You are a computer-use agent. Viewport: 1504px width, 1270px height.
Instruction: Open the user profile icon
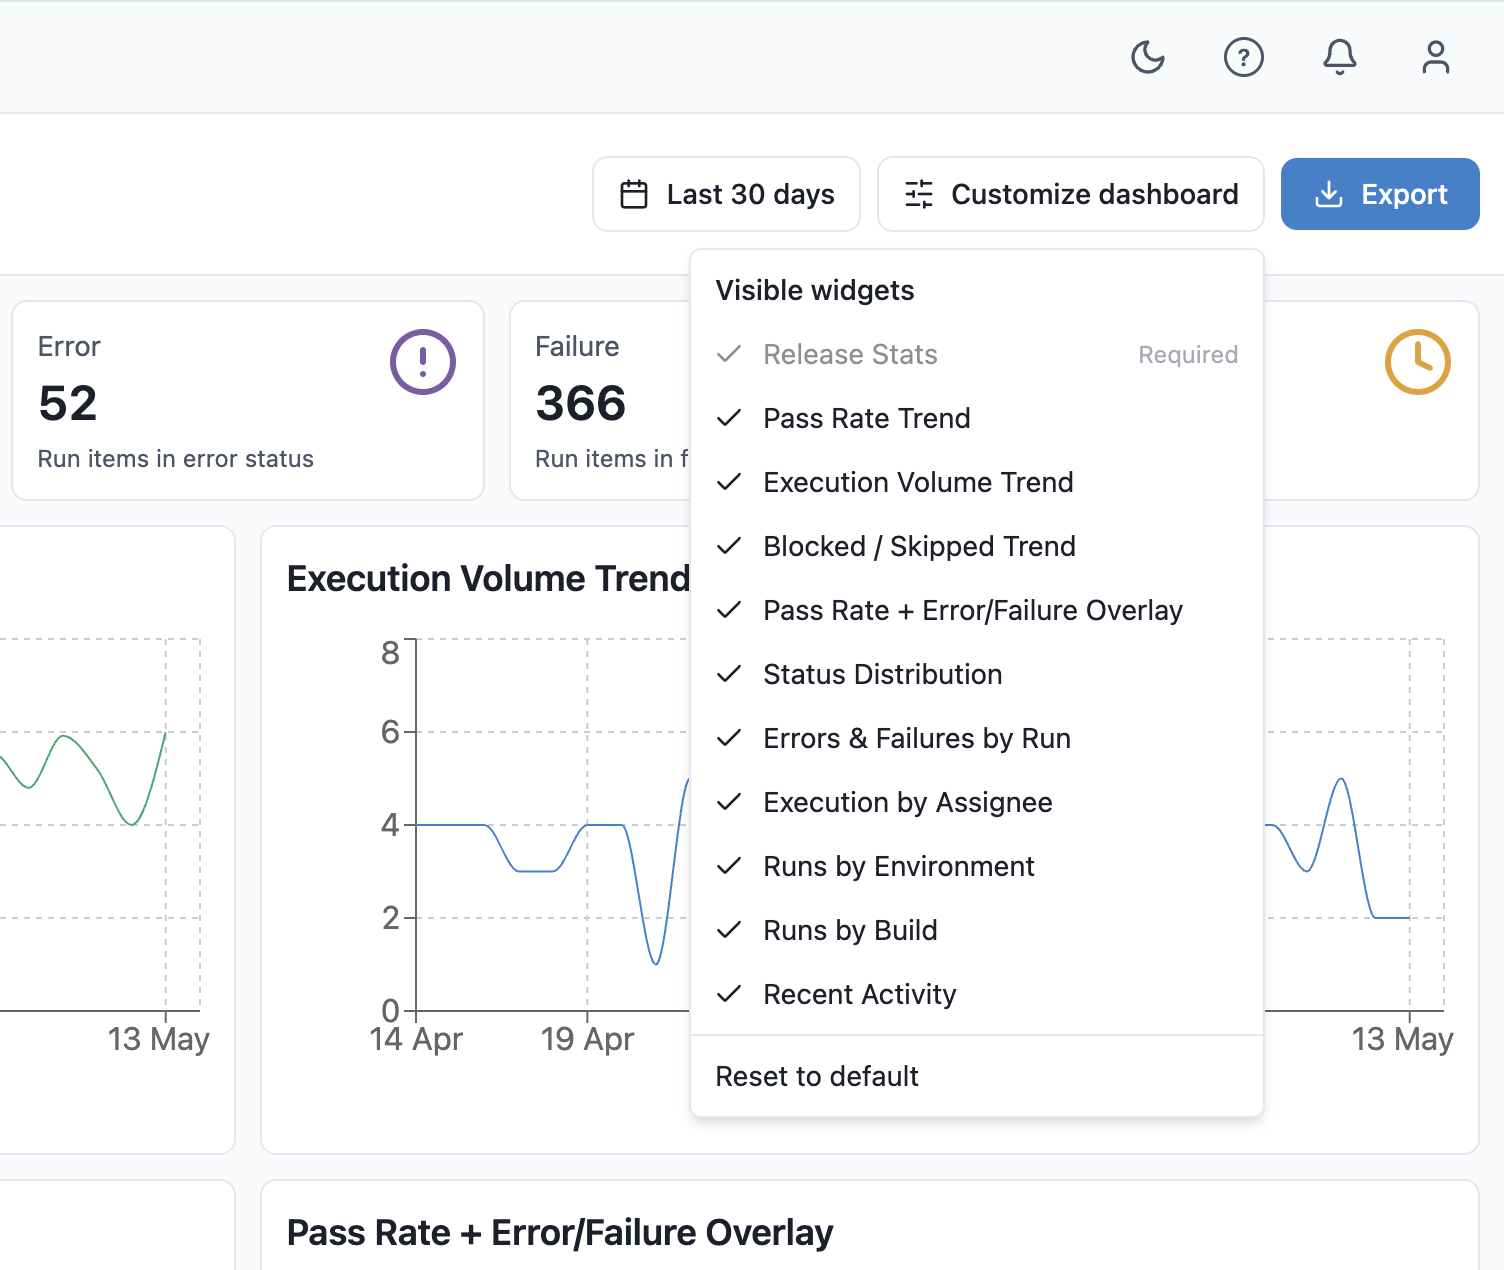point(1436,57)
